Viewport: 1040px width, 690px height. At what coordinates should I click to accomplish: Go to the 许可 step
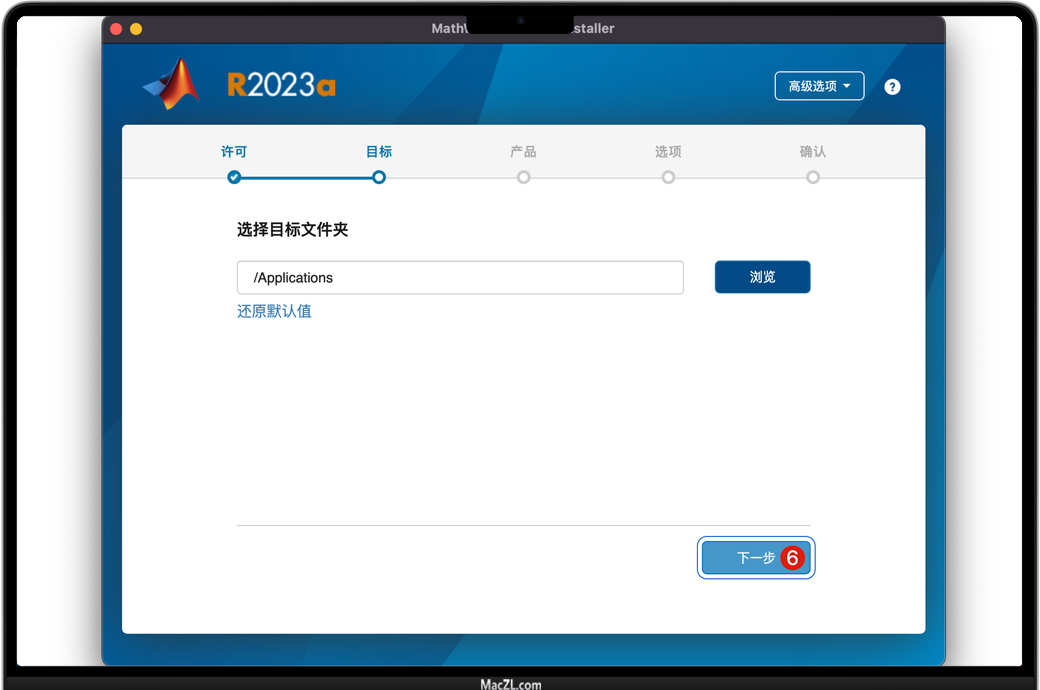(233, 152)
